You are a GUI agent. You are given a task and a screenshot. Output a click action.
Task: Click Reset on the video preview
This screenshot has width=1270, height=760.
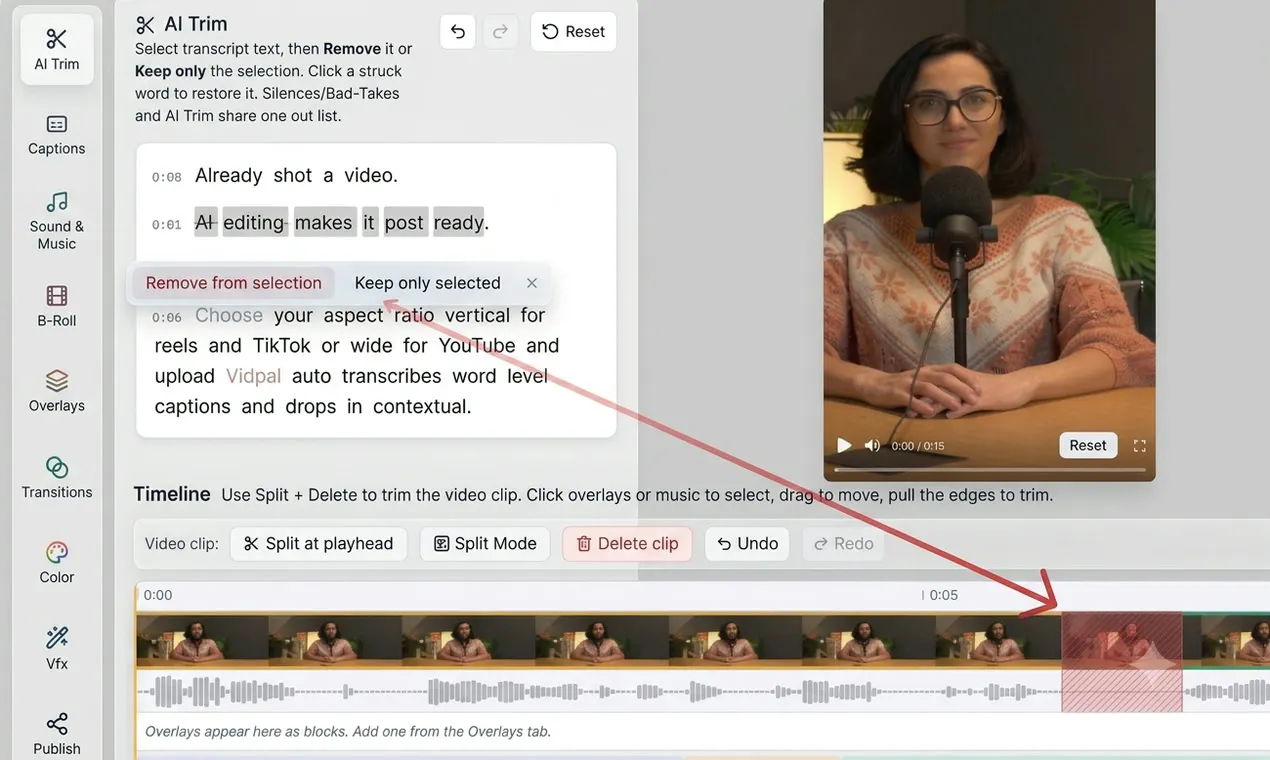(x=1088, y=445)
